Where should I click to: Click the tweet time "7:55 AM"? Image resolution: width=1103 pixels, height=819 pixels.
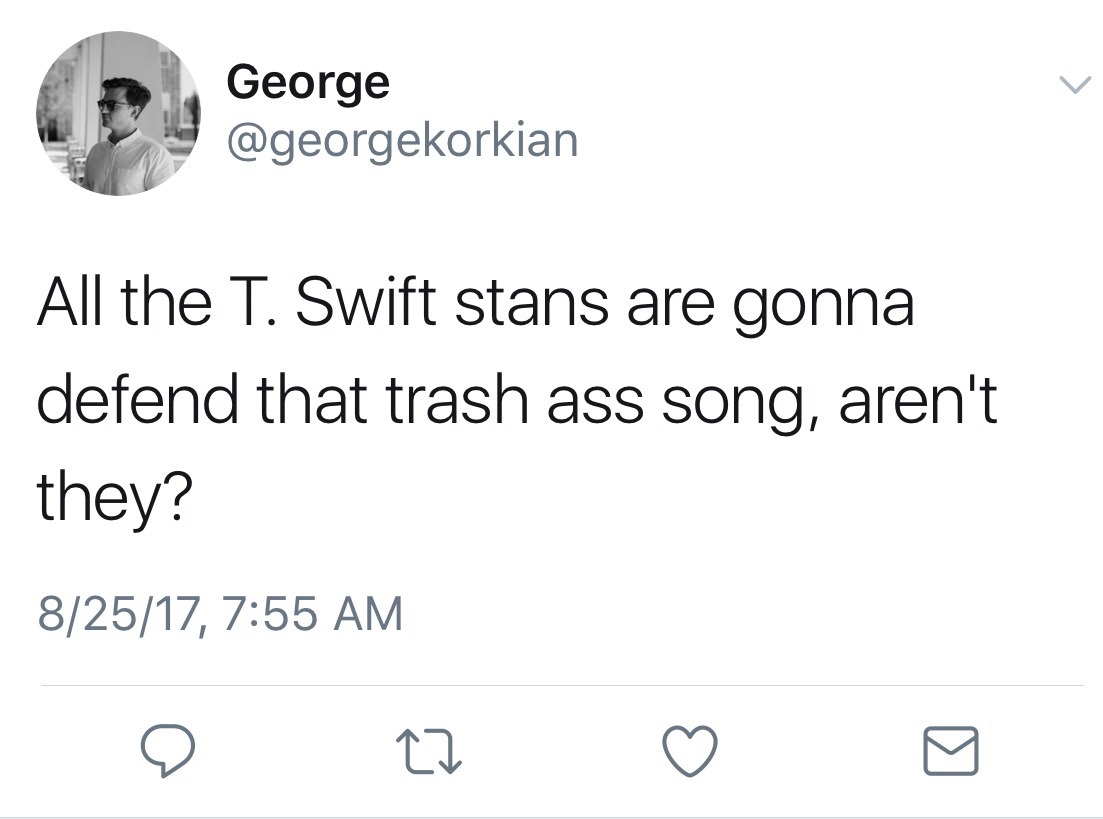pos(309,613)
